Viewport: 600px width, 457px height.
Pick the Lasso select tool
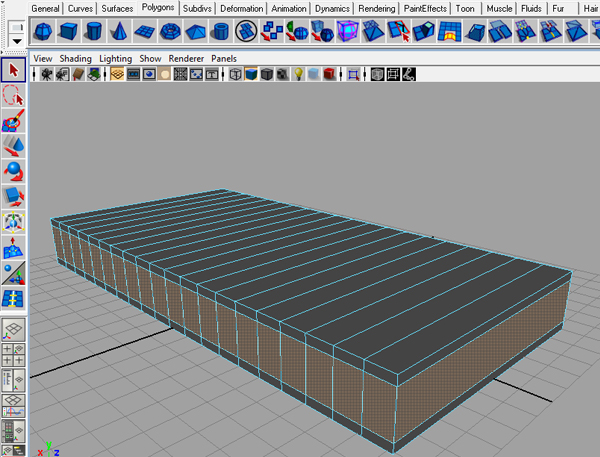coord(14,96)
